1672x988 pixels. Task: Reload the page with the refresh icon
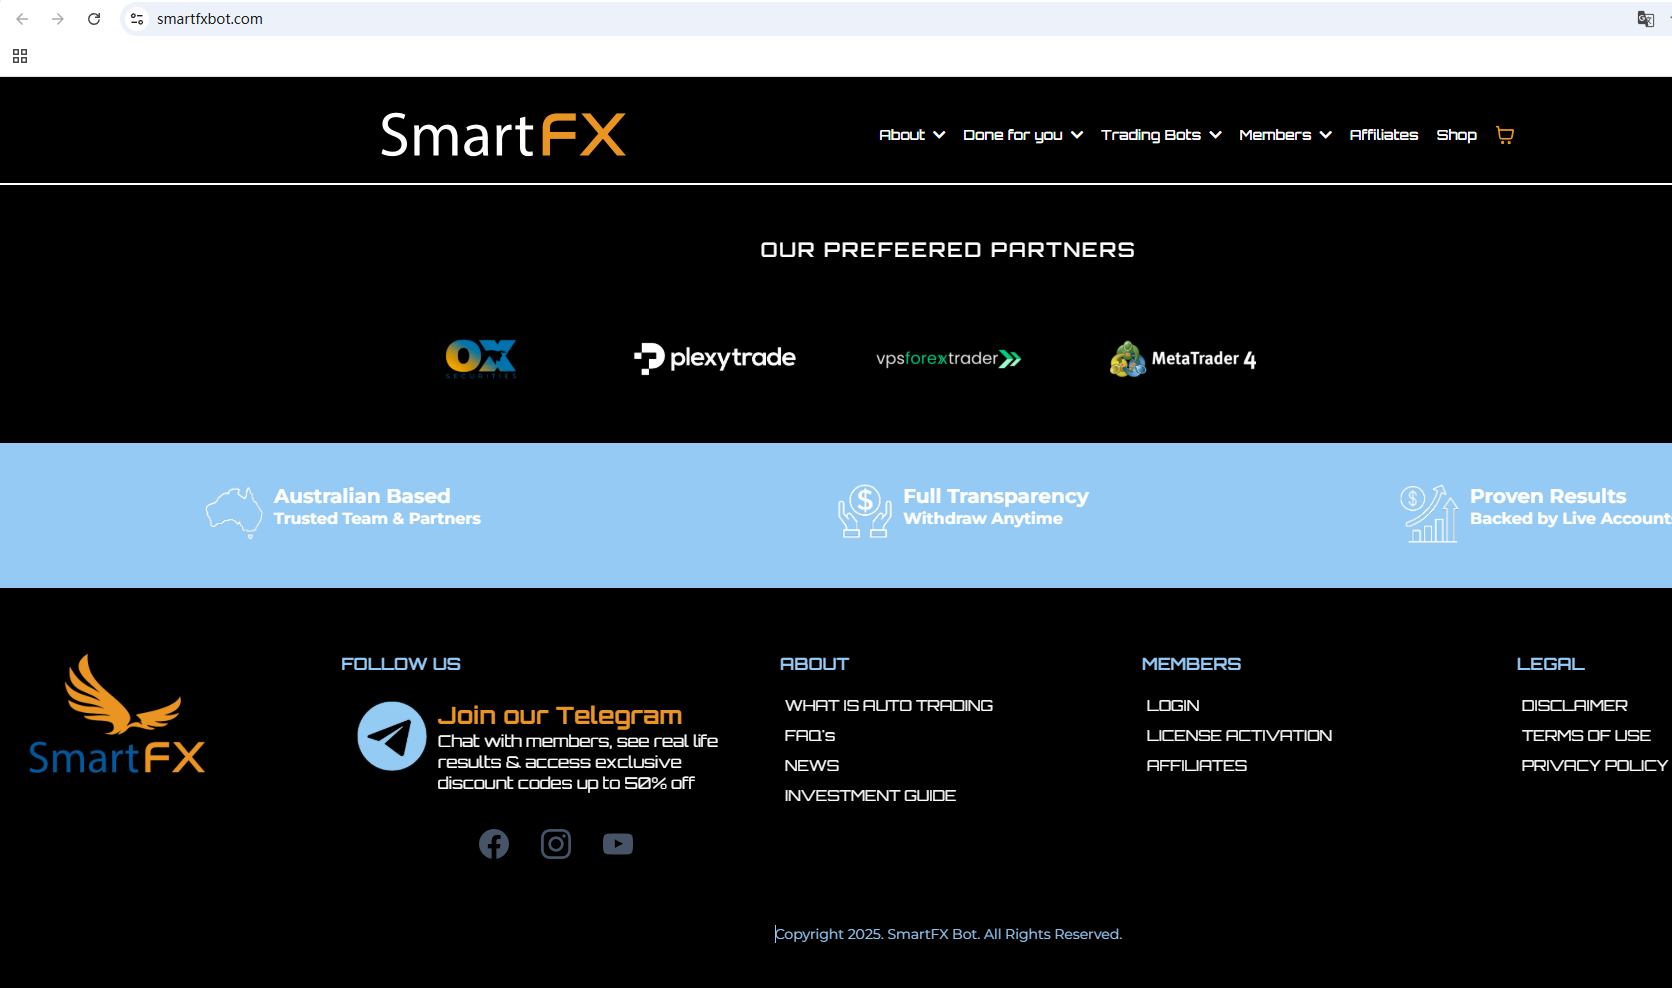94,19
